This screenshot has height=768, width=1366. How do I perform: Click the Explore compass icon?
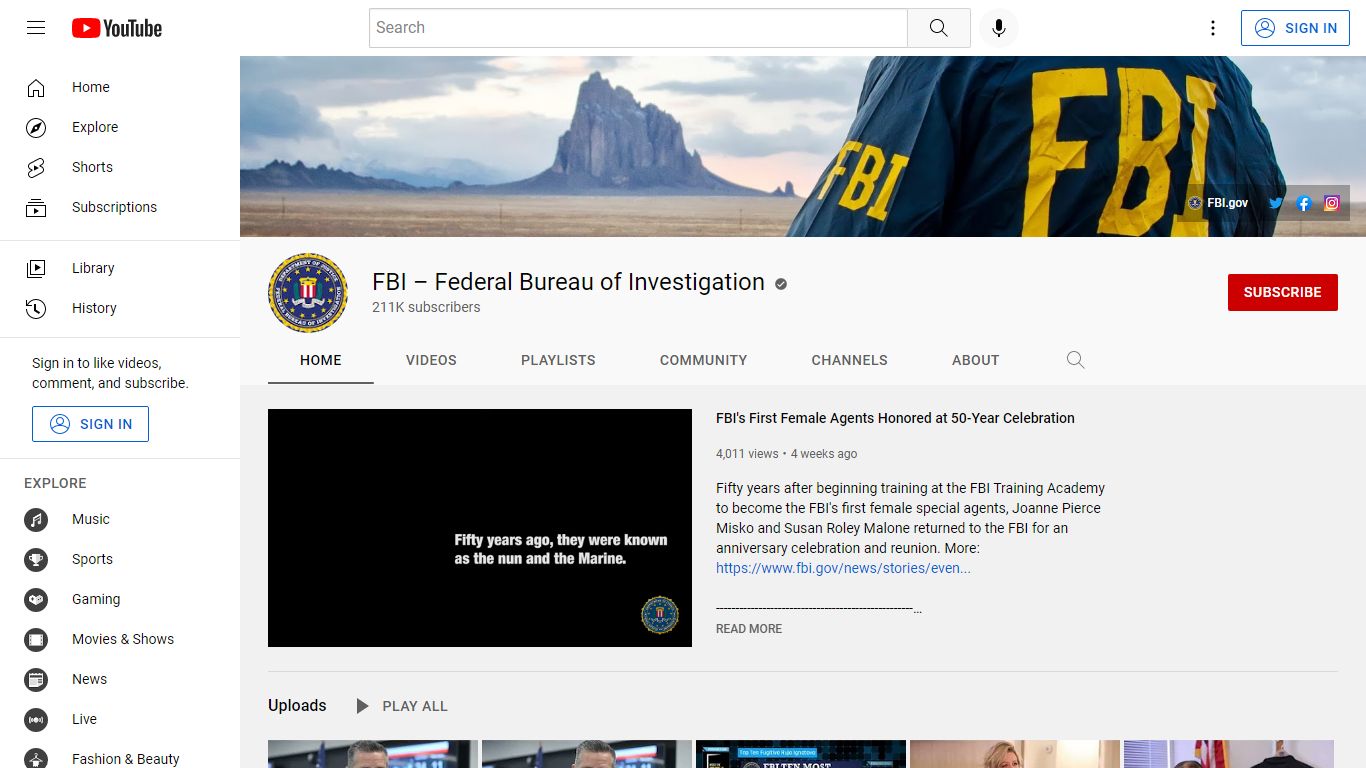tap(36, 127)
